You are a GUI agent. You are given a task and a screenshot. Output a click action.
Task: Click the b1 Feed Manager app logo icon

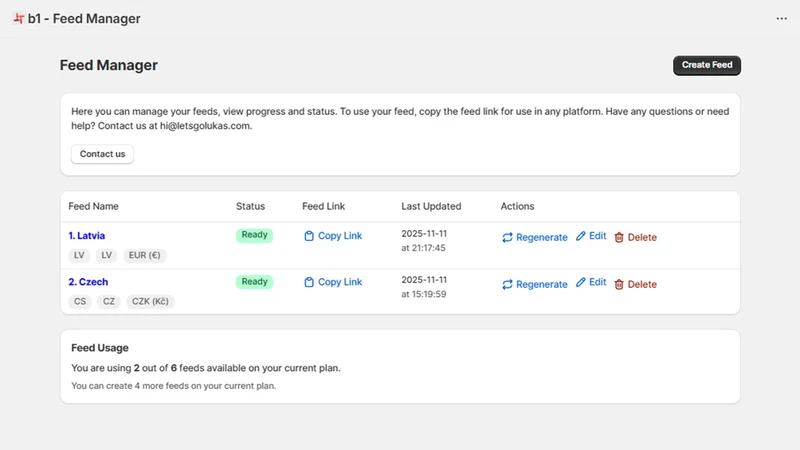click(x=19, y=18)
